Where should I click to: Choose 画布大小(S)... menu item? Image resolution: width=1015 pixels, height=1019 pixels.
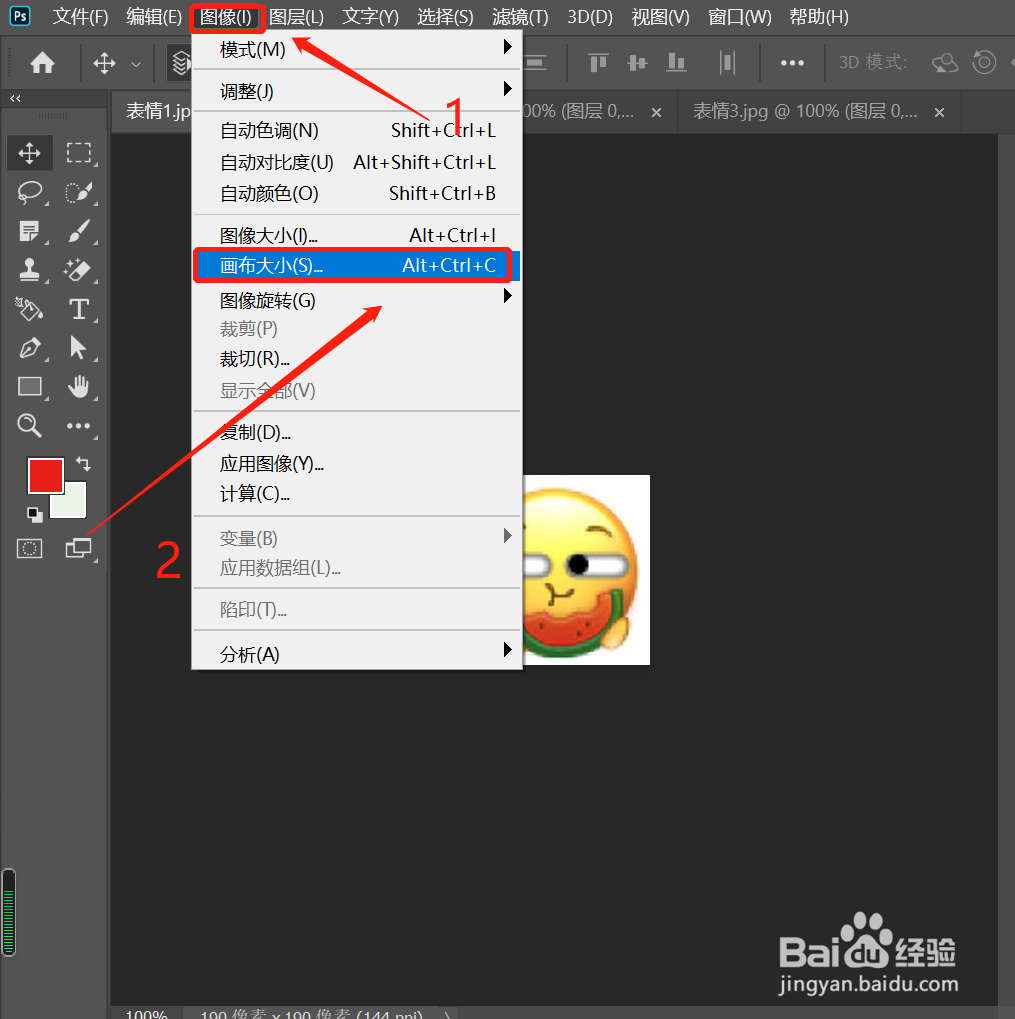click(357, 265)
